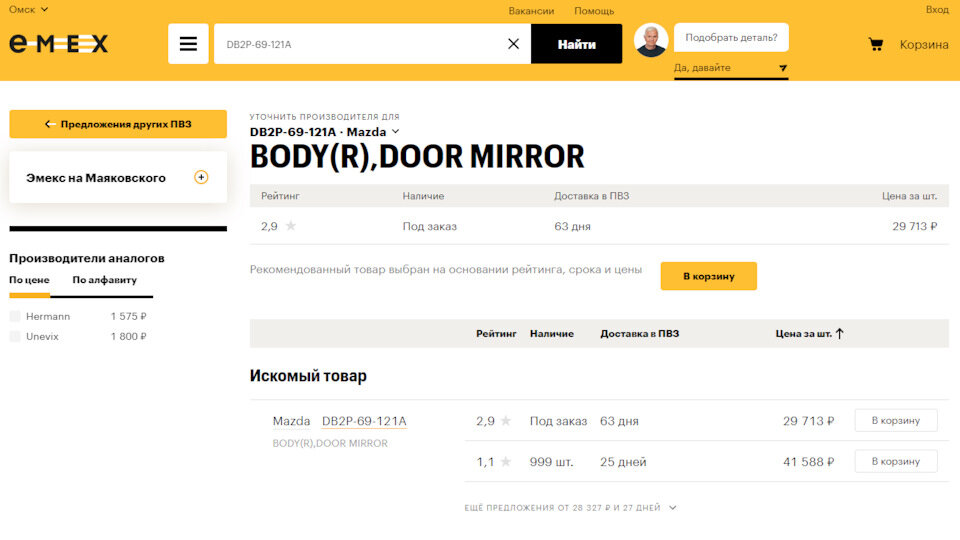
Task: Open the Да, давайте dropdown
Action: 731,68
